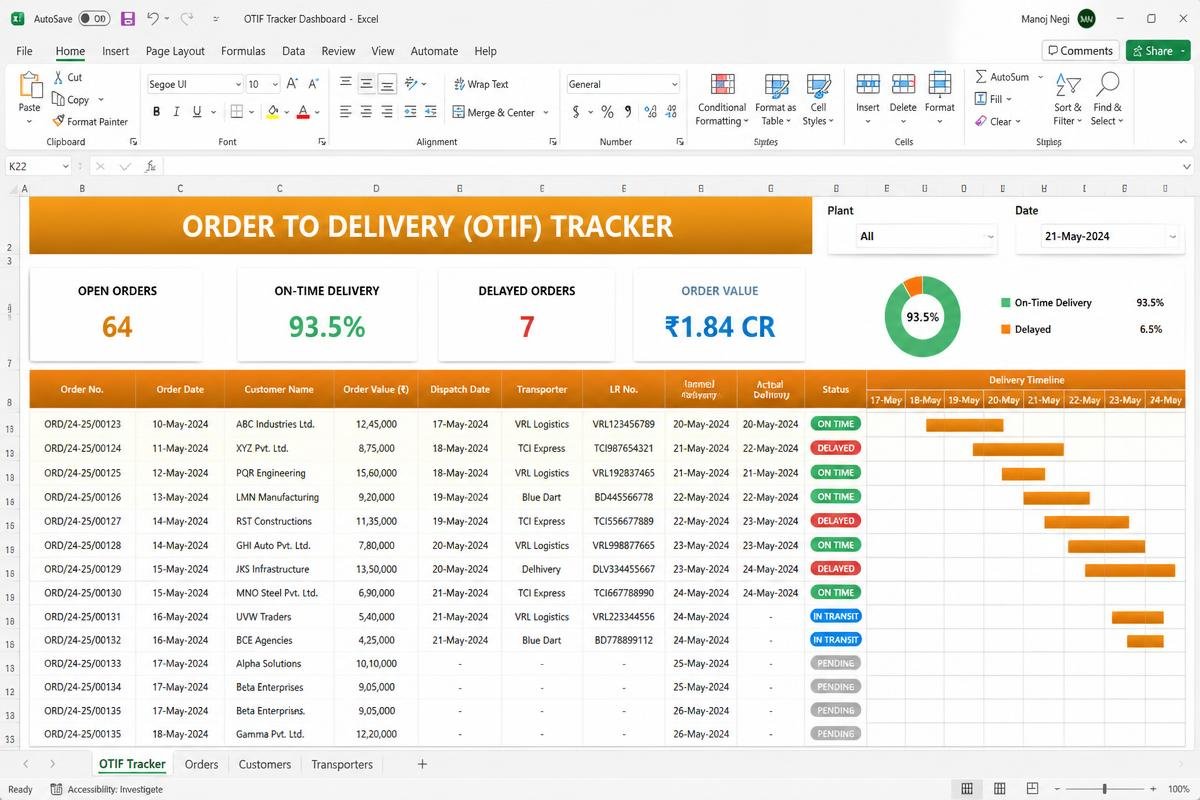Click the Comments button
This screenshot has width=1200, height=800.
click(1080, 51)
